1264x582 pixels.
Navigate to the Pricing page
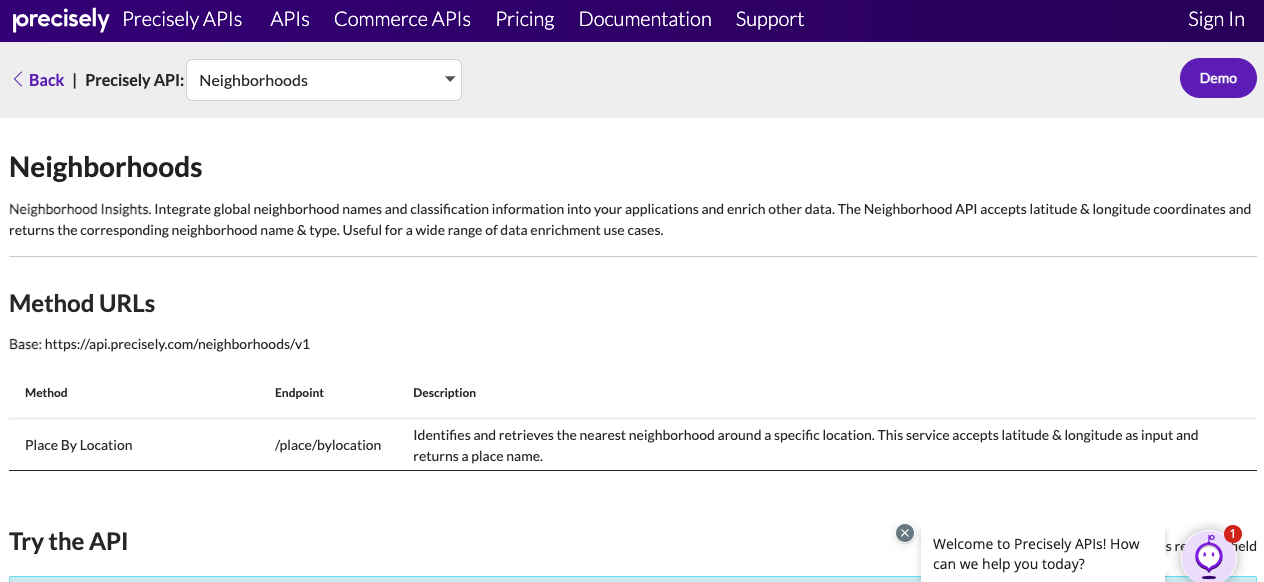(x=525, y=20)
